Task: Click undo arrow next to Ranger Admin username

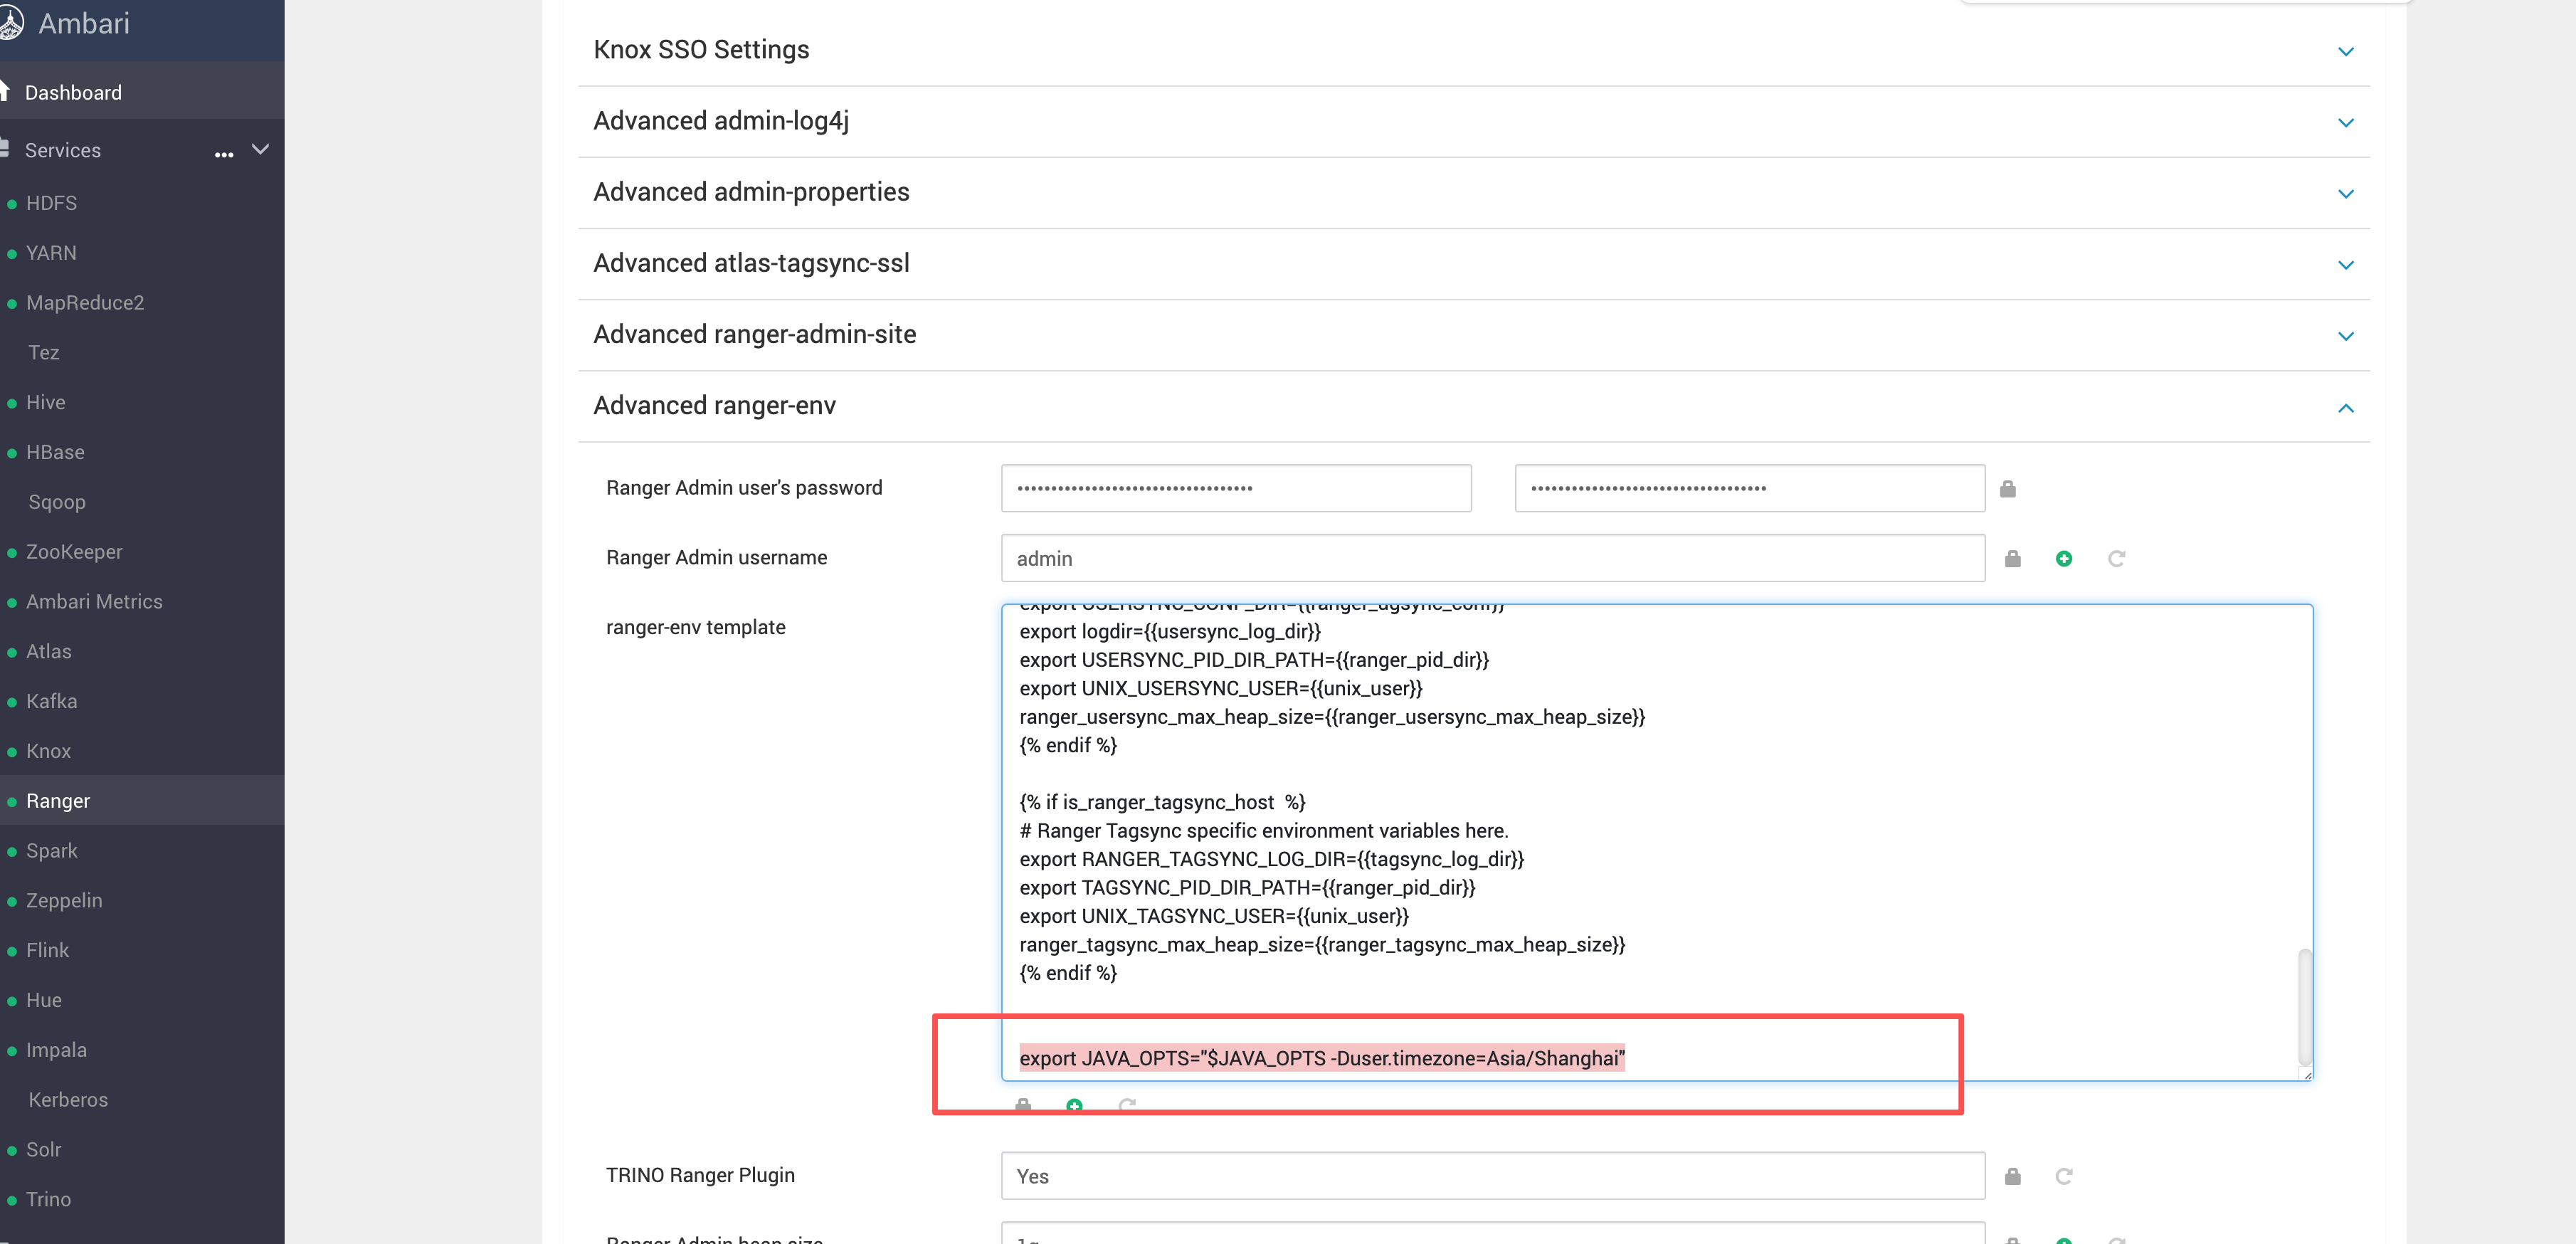Action: click(x=2116, y=559)
